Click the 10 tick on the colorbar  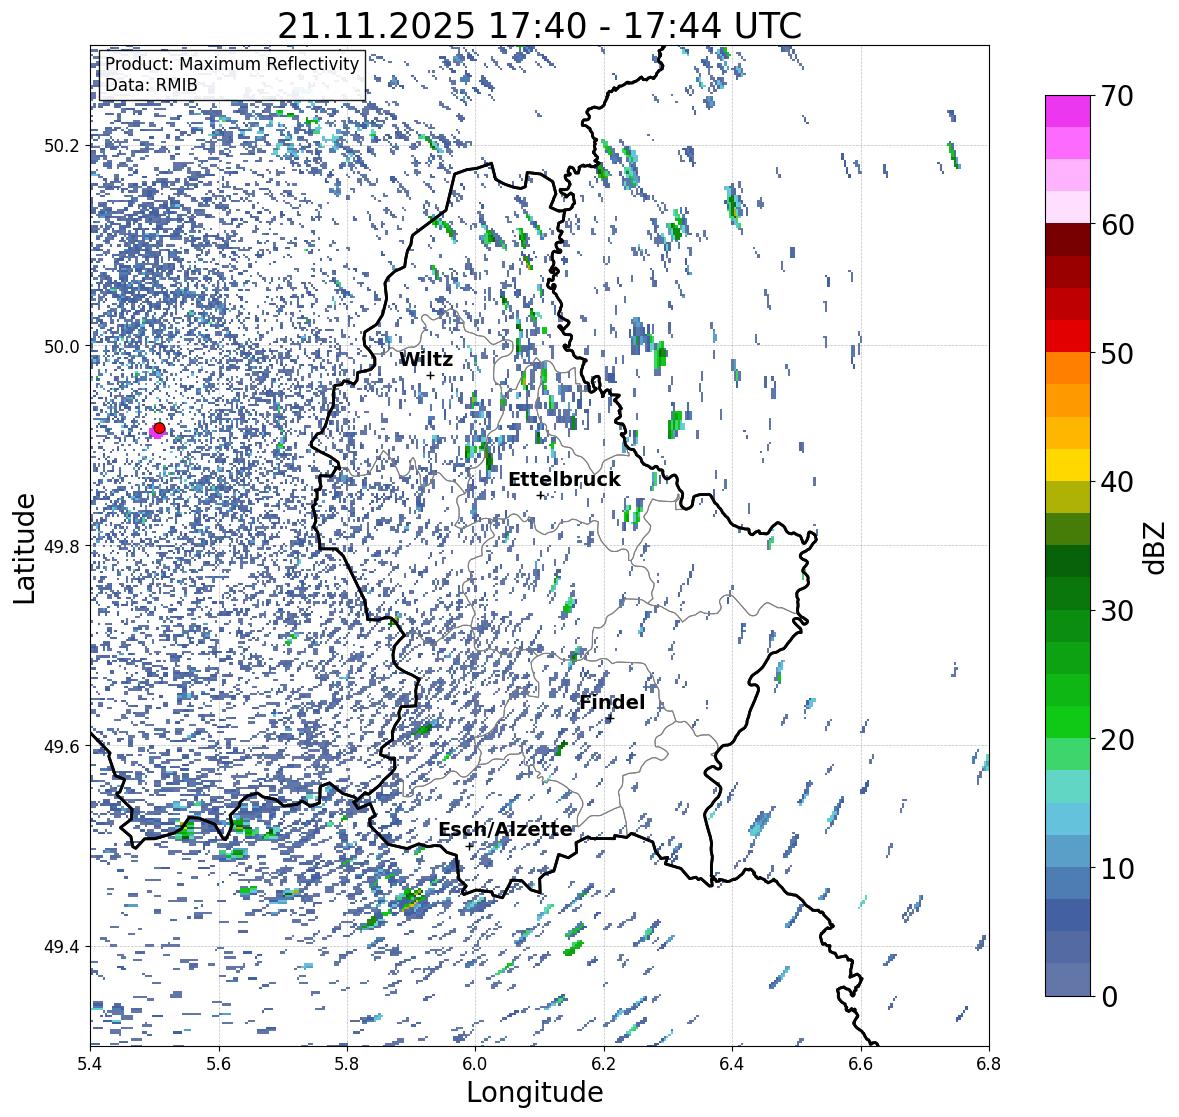(1117, 868)
